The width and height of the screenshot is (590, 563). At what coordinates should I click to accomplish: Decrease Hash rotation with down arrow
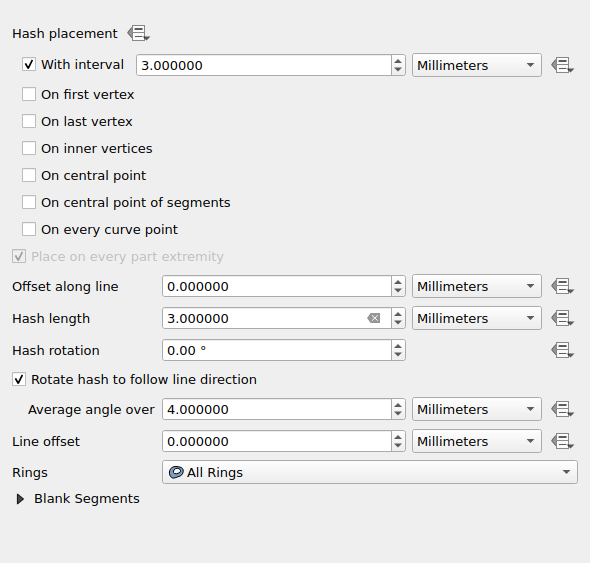click(398, 355)
